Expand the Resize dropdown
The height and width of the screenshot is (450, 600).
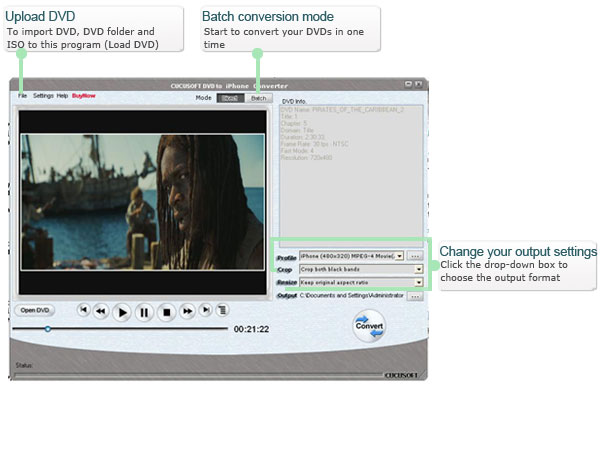pos(419,282)
